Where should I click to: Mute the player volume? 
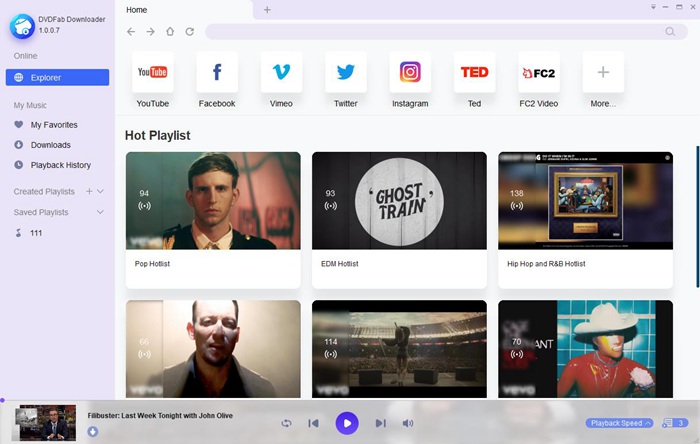pyautogui.click(x=408, y=423)
